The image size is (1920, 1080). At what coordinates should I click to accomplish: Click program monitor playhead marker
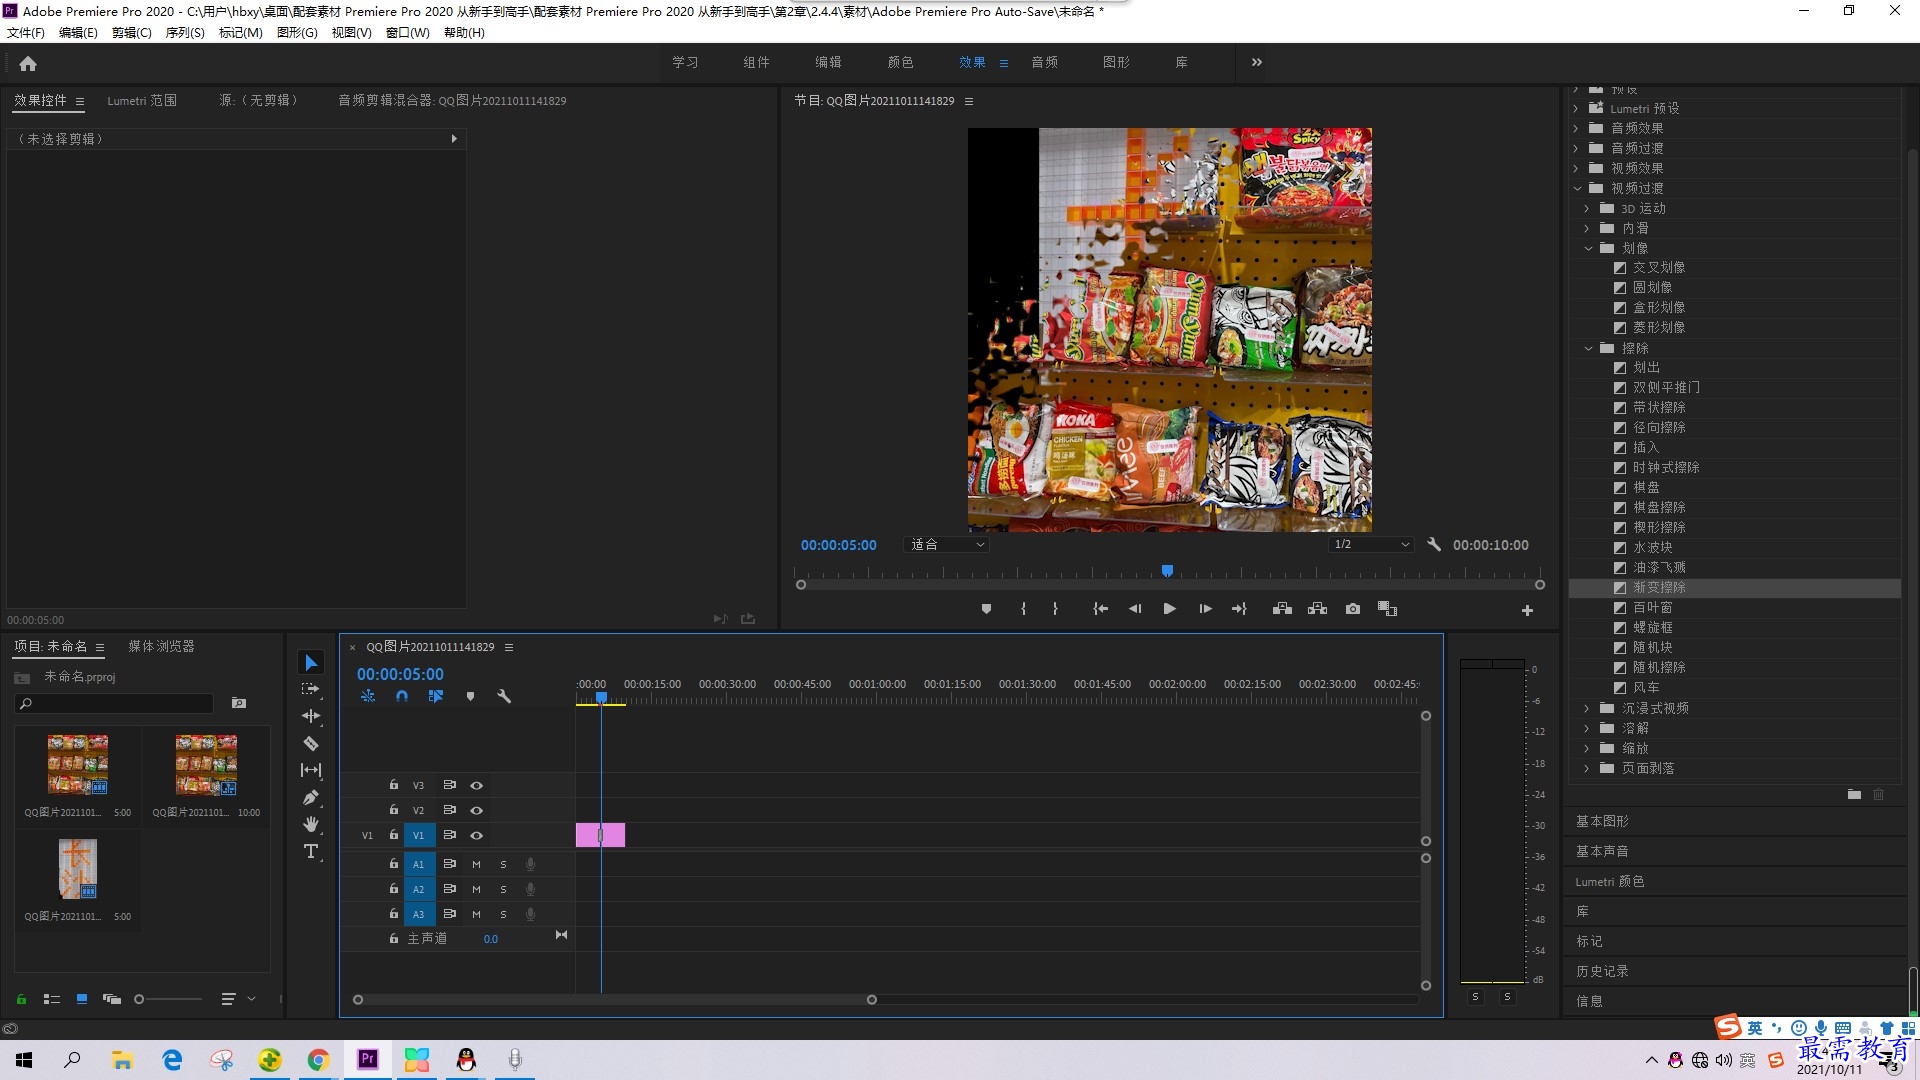point(1167,571)
